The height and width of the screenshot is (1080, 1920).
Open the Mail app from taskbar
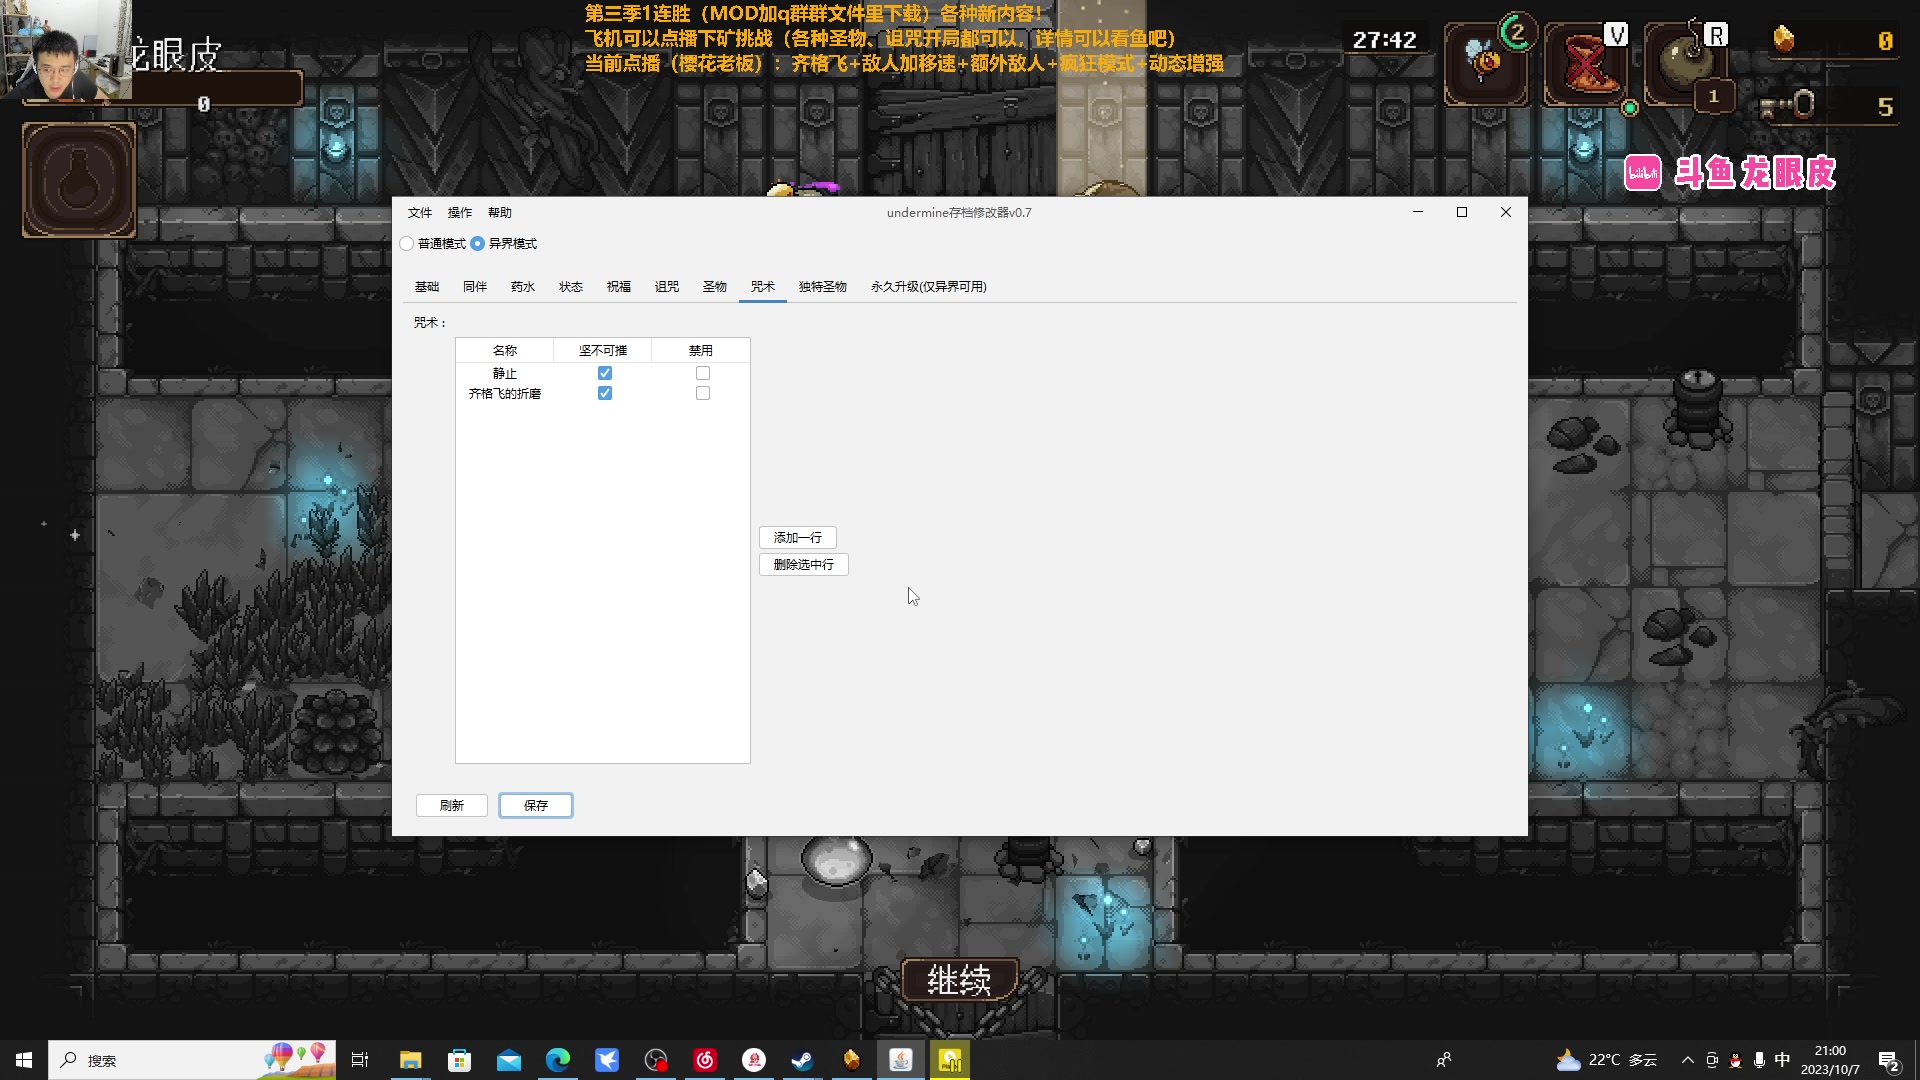coord(509,1060)
